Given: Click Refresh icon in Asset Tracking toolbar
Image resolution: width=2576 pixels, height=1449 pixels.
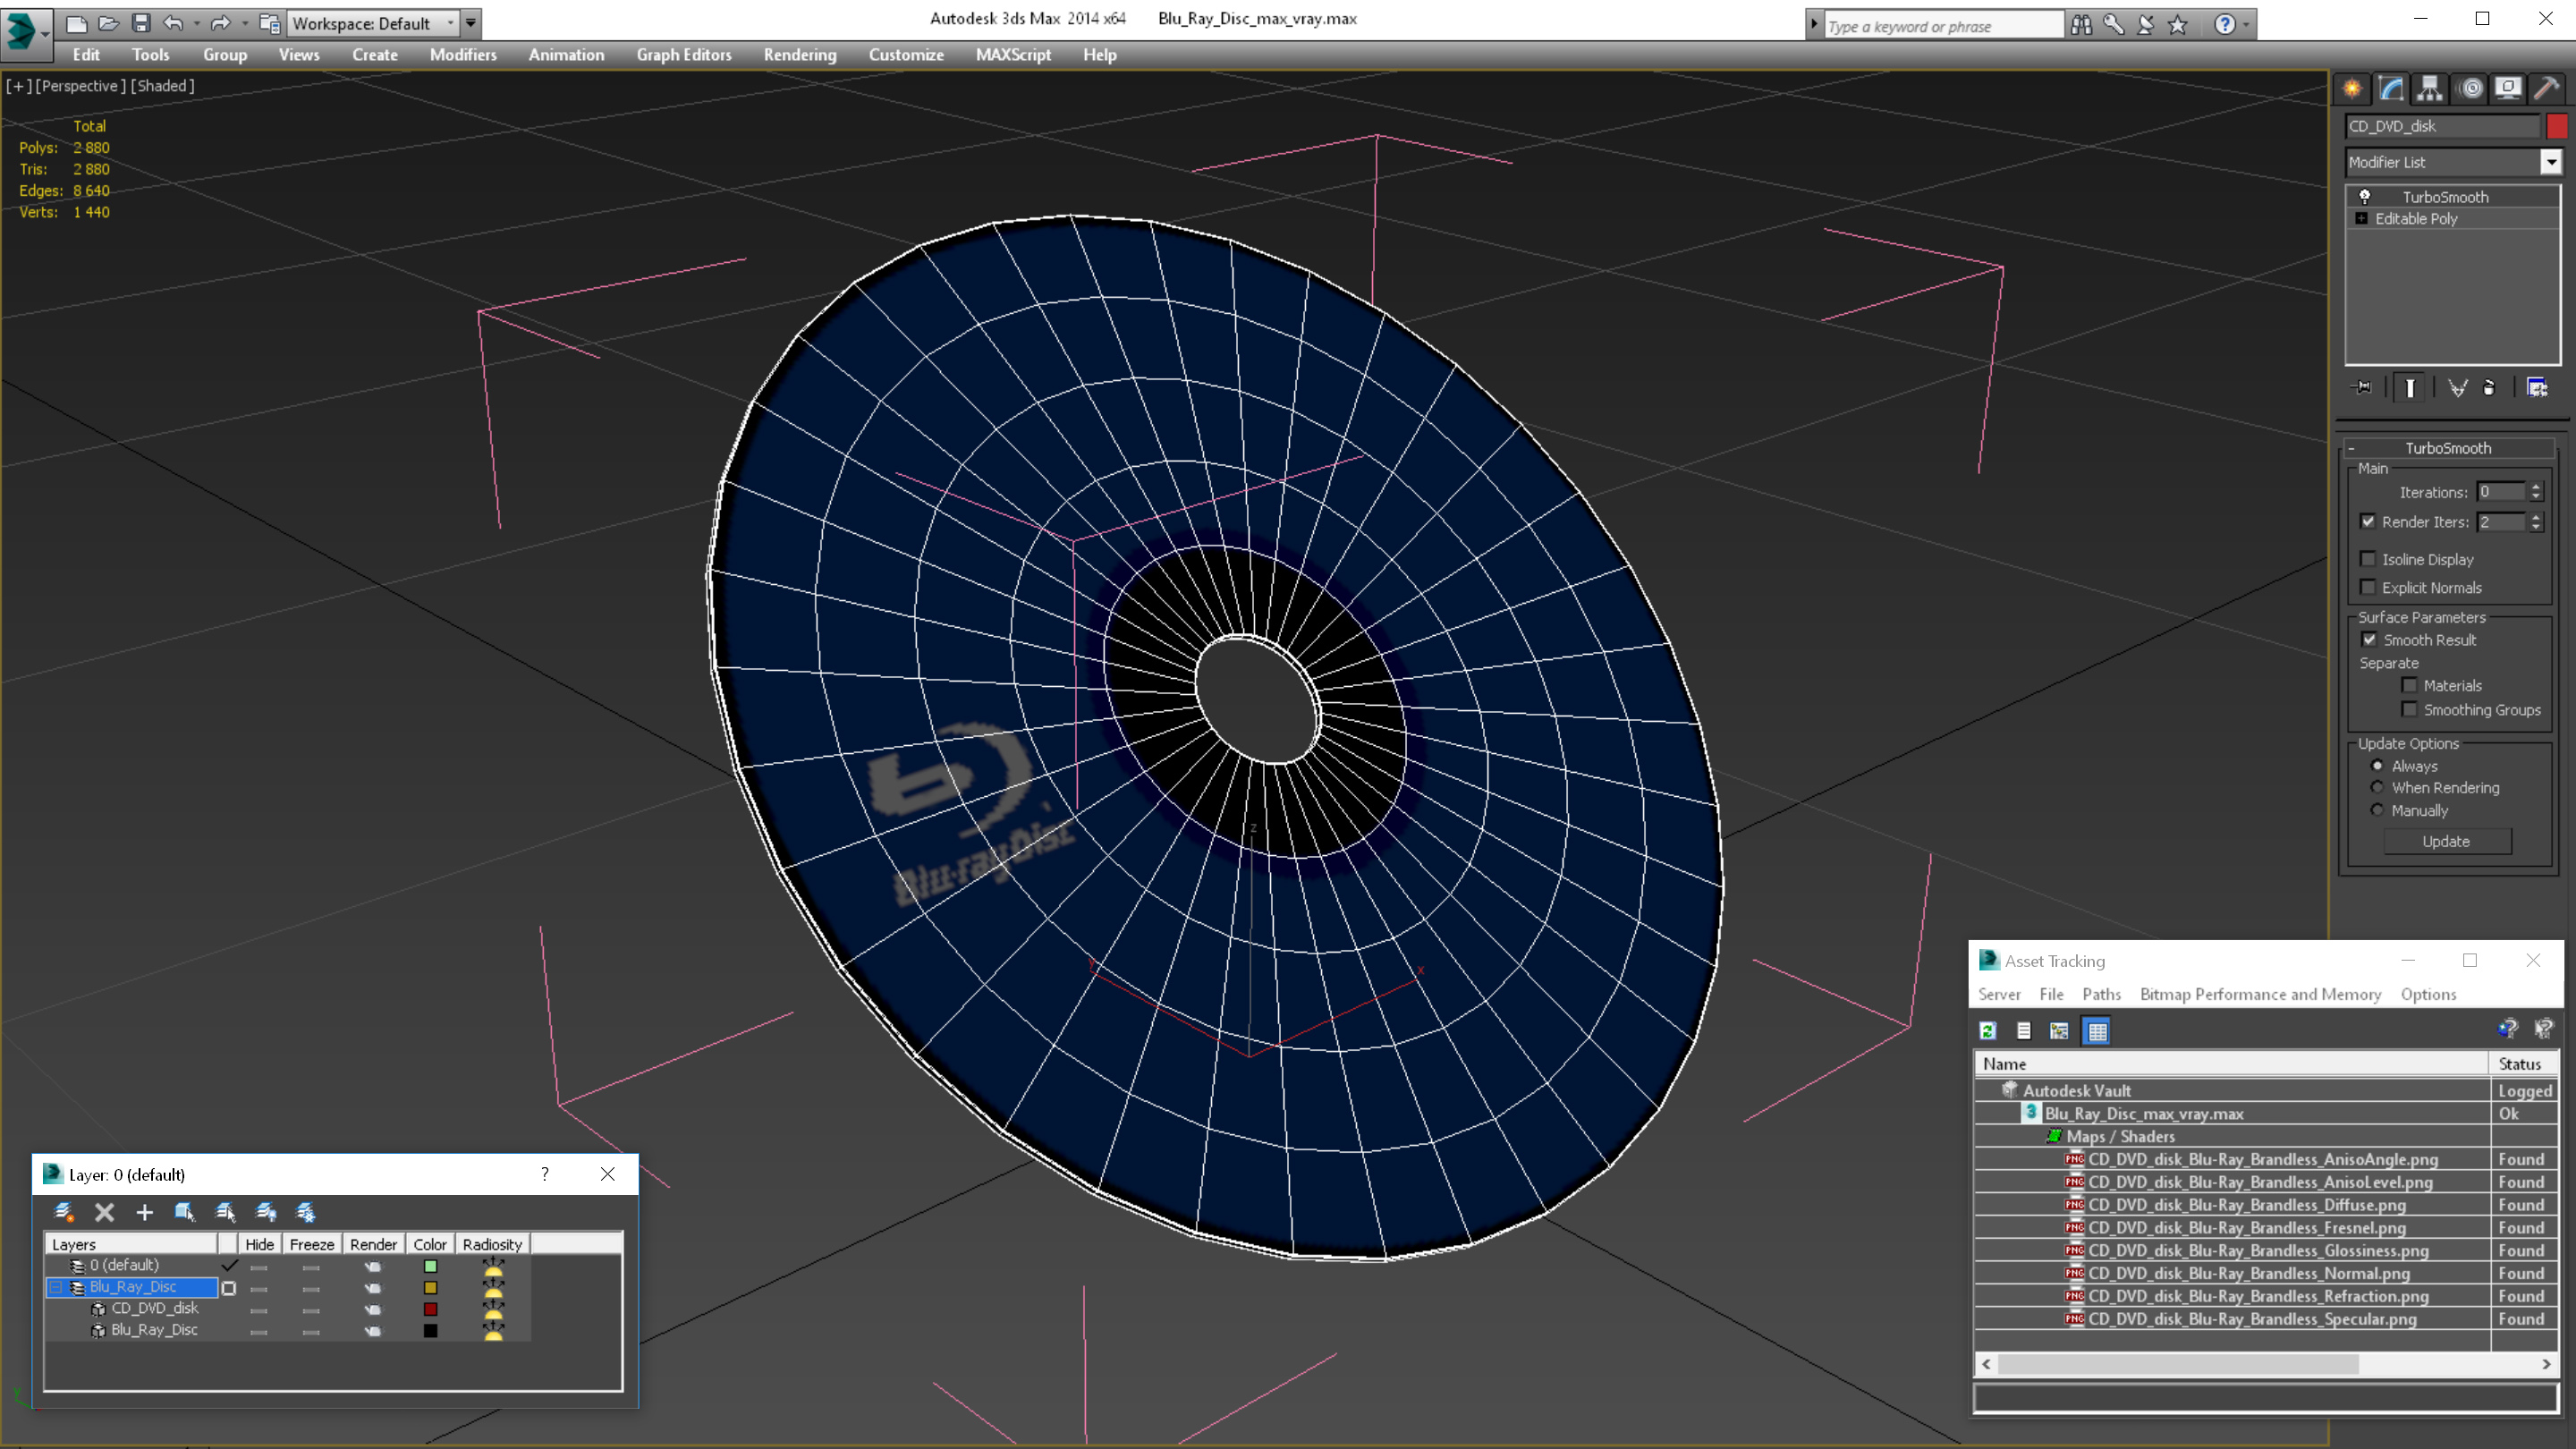Looking at the screenshot, I should [x=1988, y=1030].
